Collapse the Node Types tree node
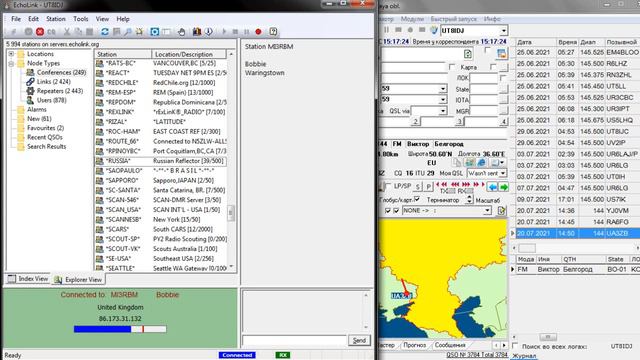The width and height of the screenshot is (640, 360). coord(11,63)
